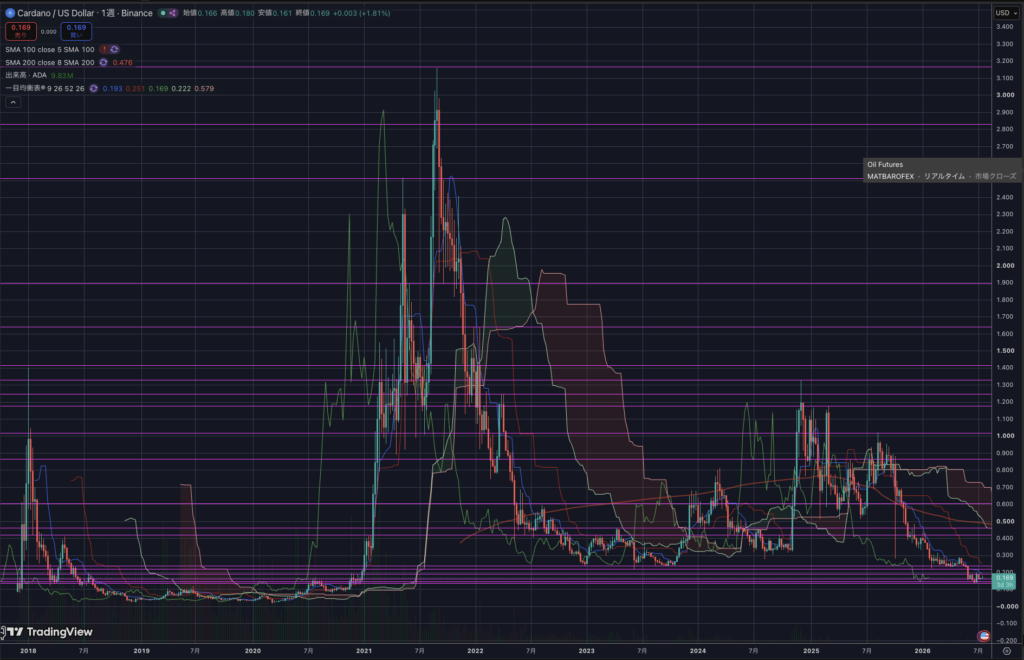Image resolution: width=1024 pixels, height=660 pixels.
Task: Select the 一目均衡表 9 26 52 26 legend
Action: click(44, 89)
